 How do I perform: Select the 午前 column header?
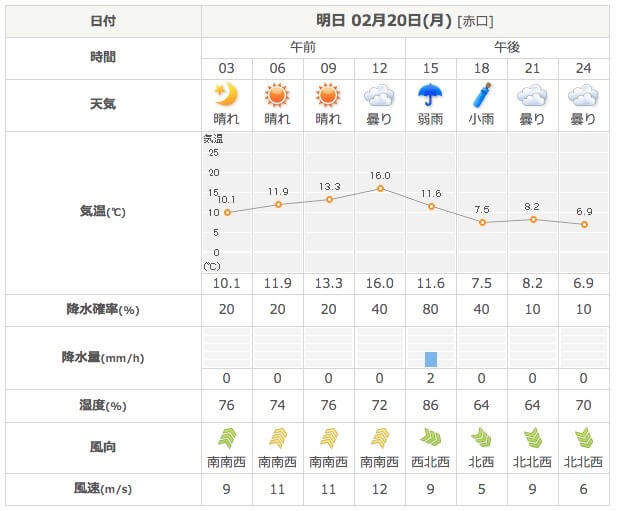tap(303, 47)
